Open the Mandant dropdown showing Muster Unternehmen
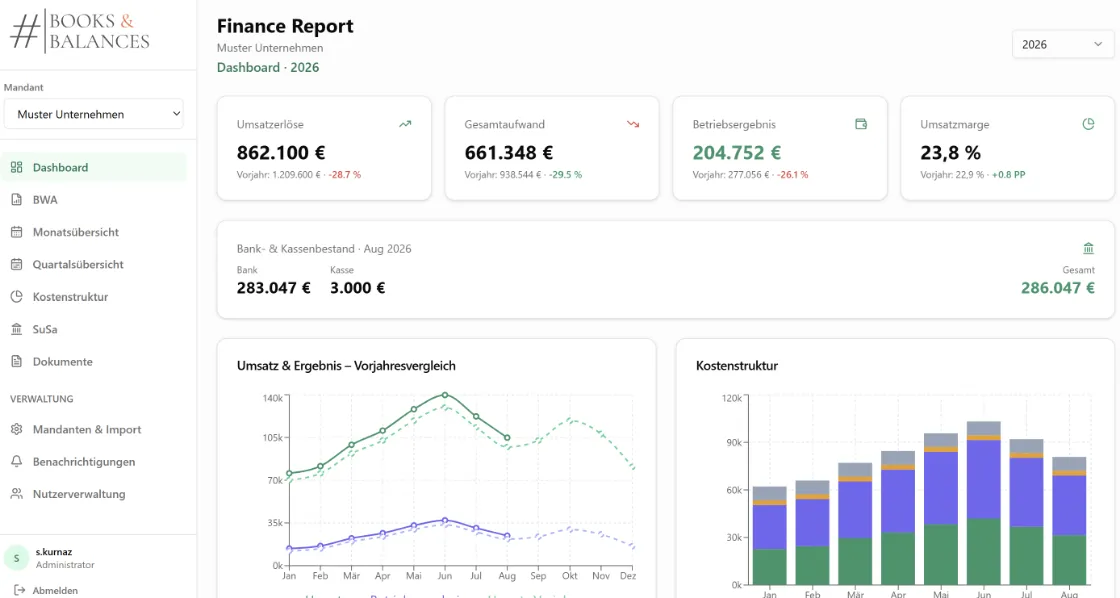This screenshot has width=1120, height=598. pyautogui.click(x=94, y=114)
